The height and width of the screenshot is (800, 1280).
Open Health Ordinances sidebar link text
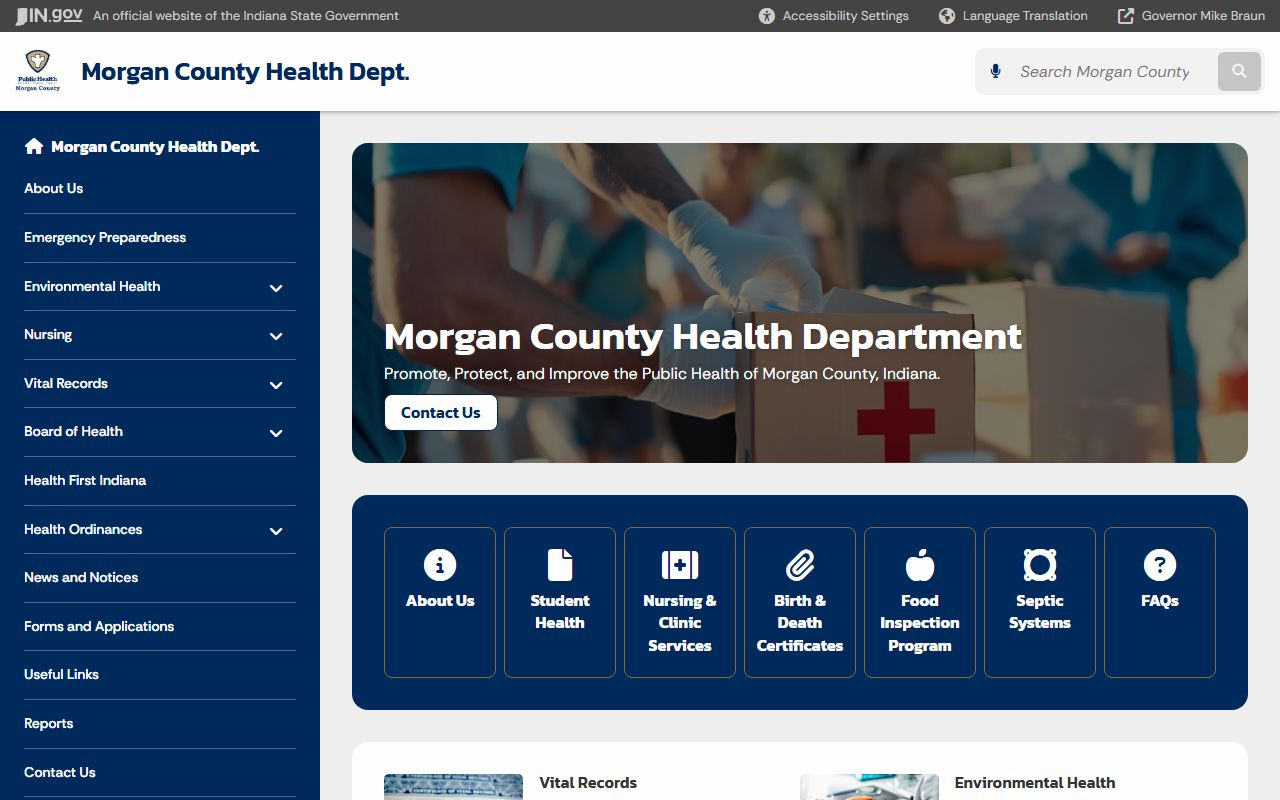(83, 529)
